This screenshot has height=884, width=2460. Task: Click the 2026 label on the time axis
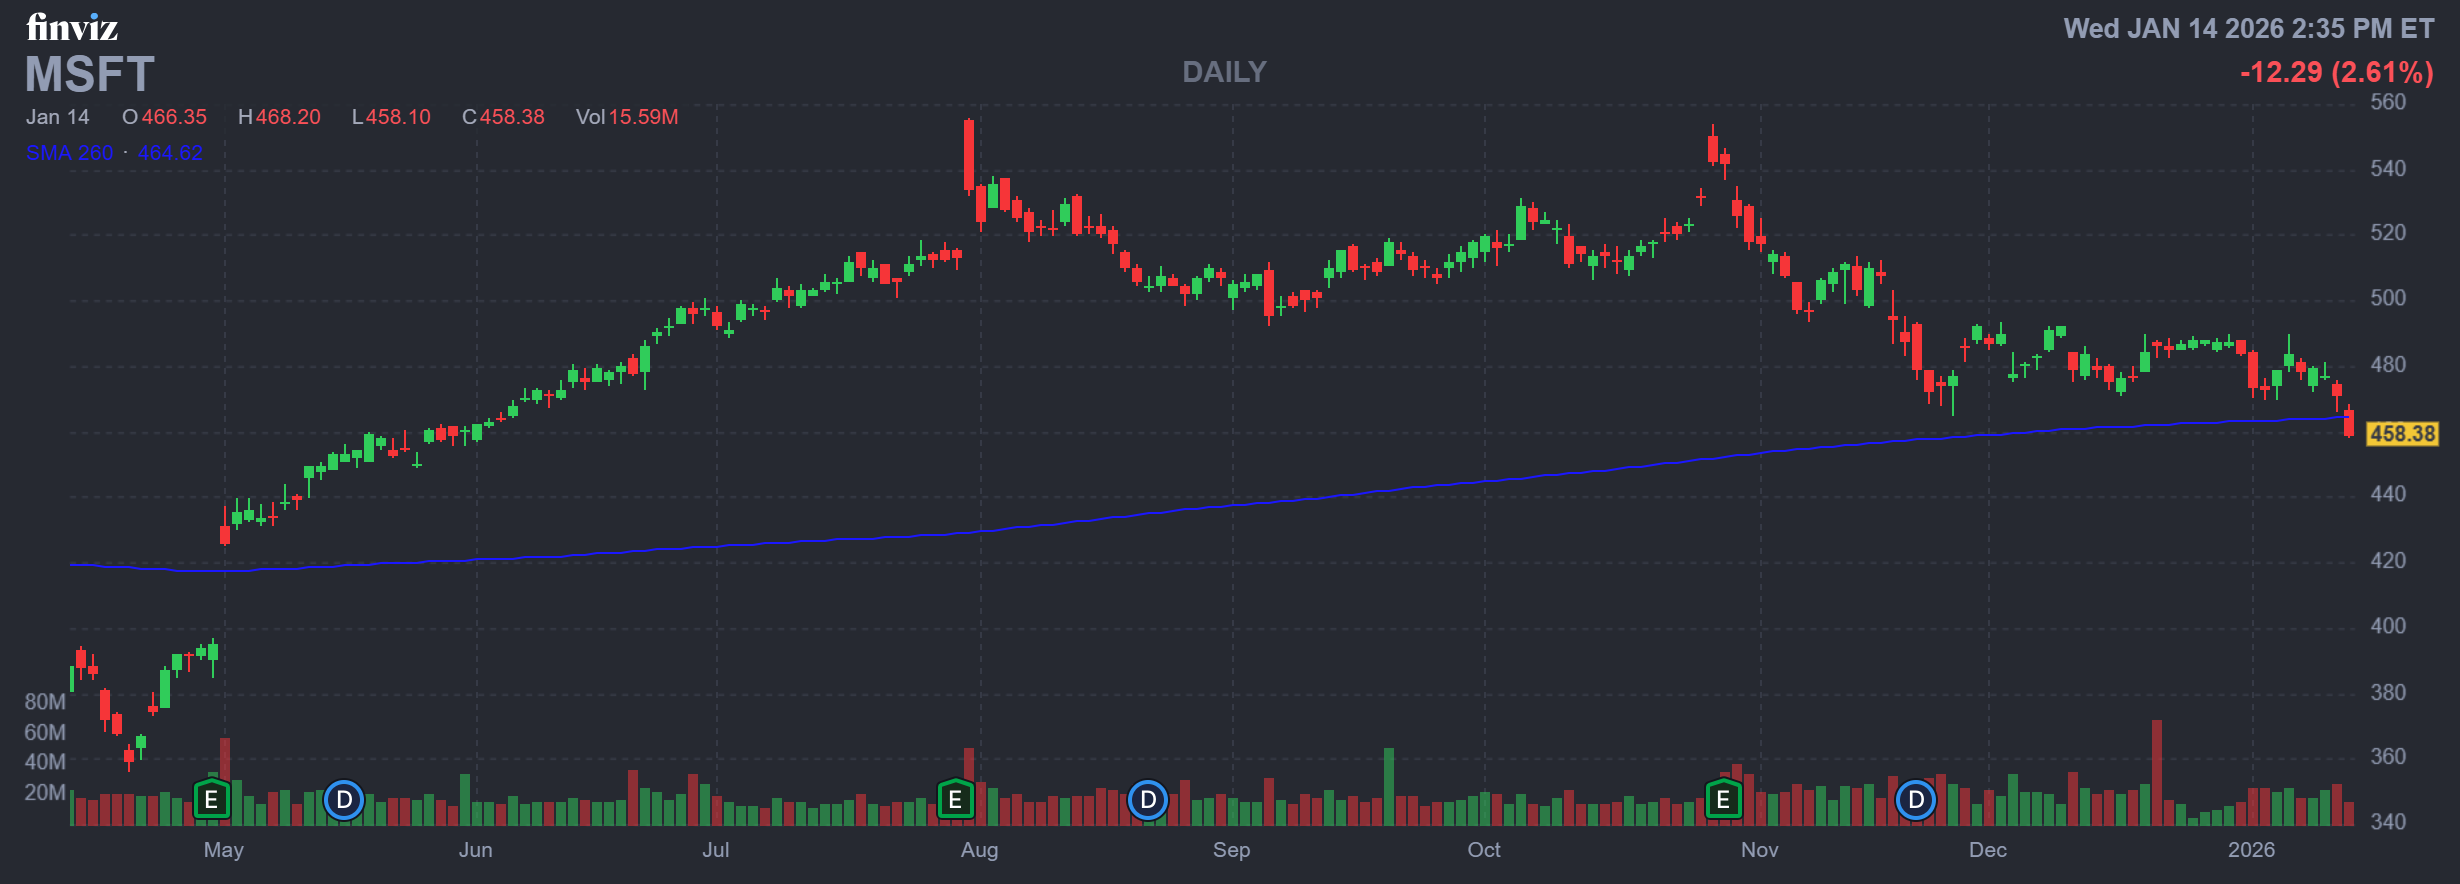point(2251,850)
